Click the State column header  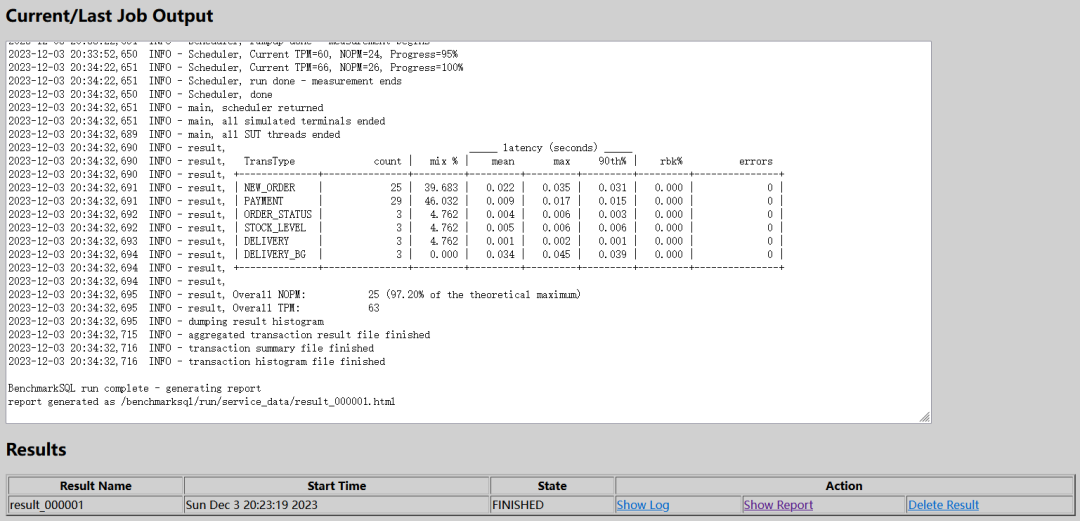point(552,486)
